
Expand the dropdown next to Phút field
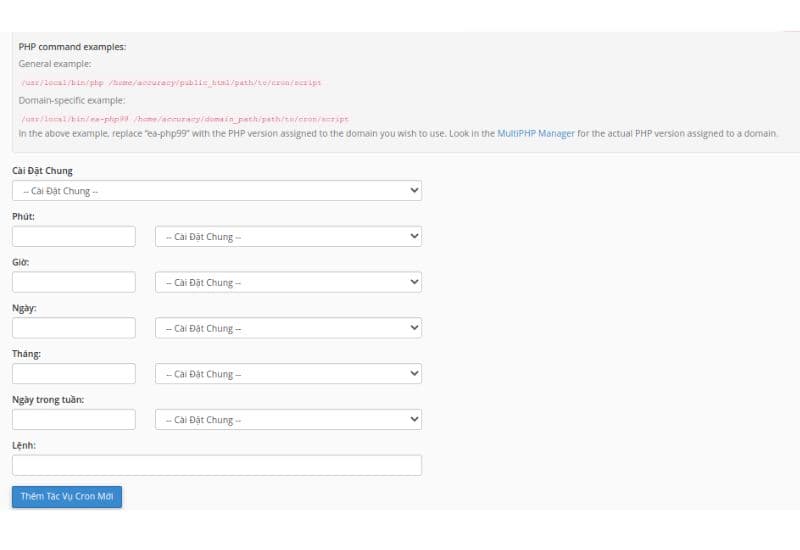click(x=288, y=236)
